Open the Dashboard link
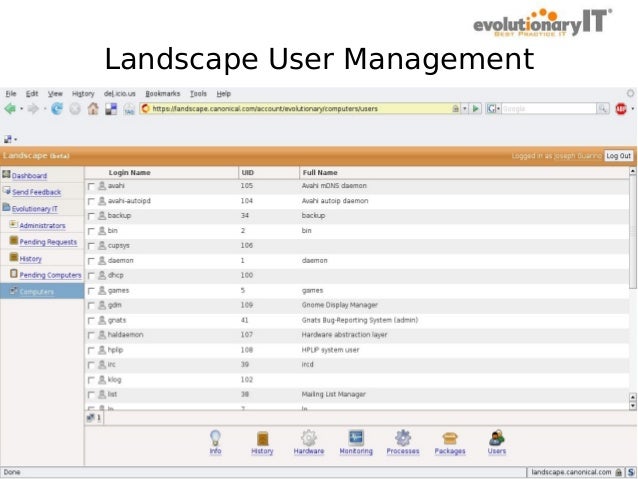The height and width of the screenshot is (479, 638). tap(29, 176)
